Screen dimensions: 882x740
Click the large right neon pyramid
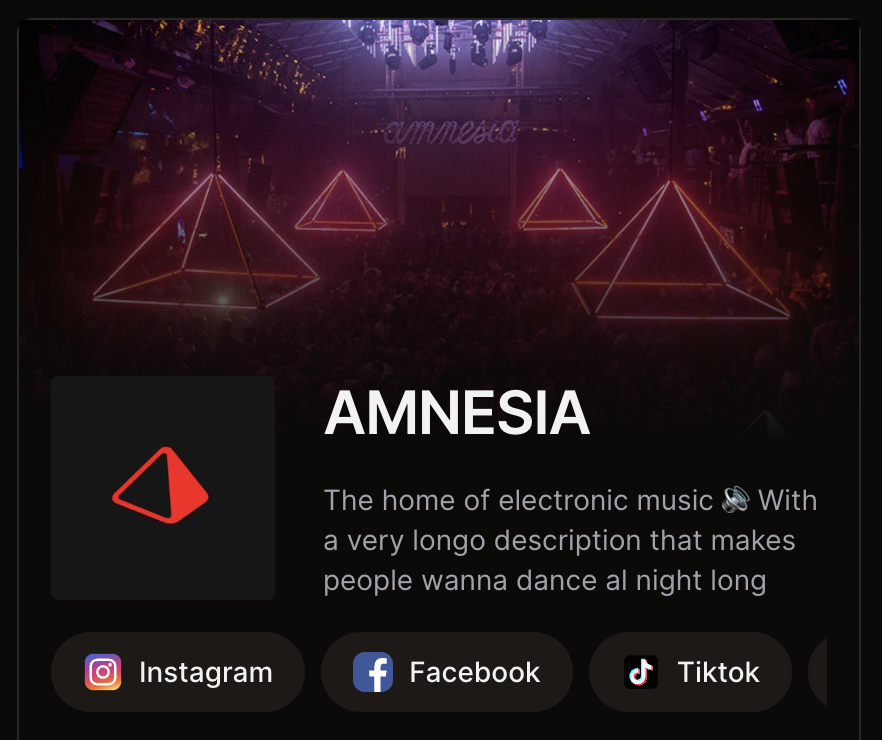coord(681,250)
